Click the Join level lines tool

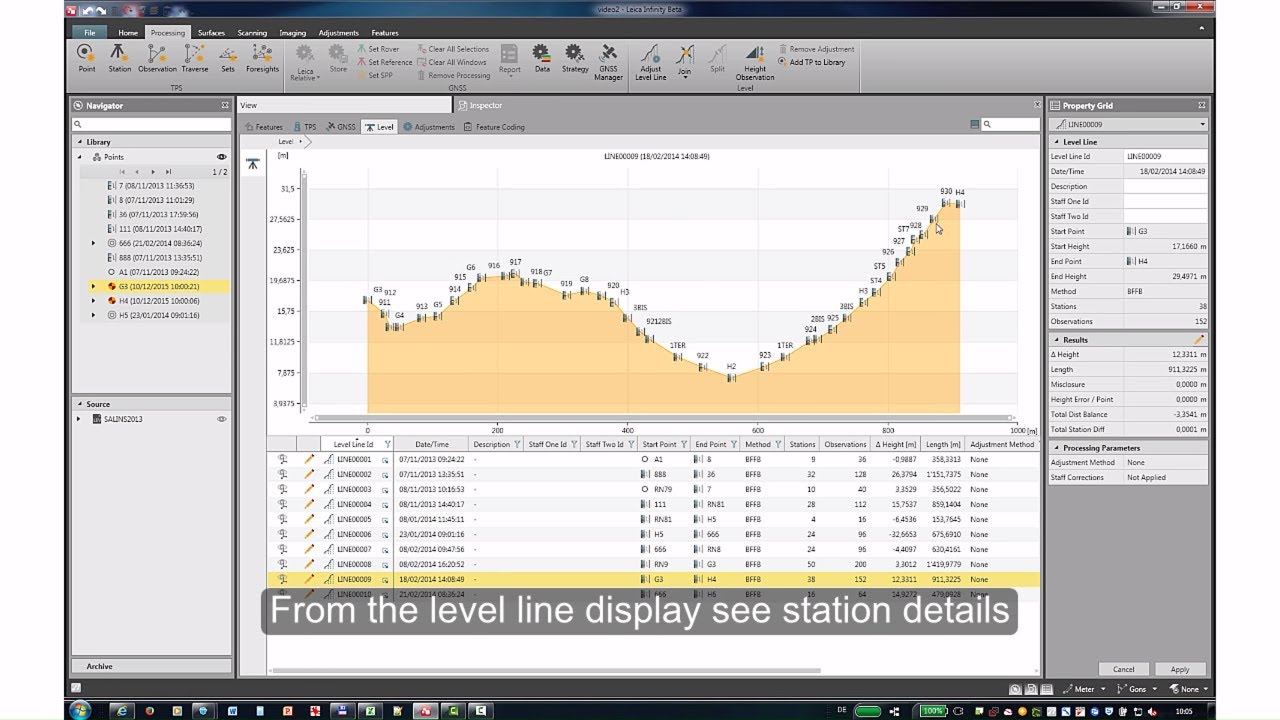pyautogui.click(x=685, y=60)
